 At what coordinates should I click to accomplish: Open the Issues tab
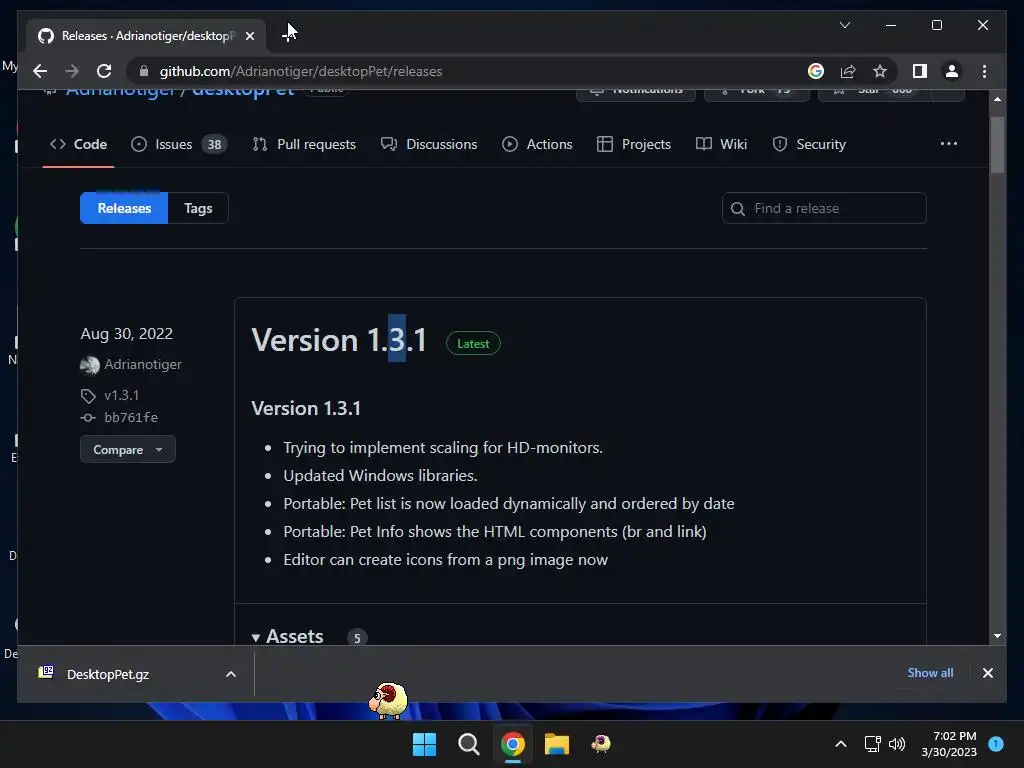click(x=178, y=144)
